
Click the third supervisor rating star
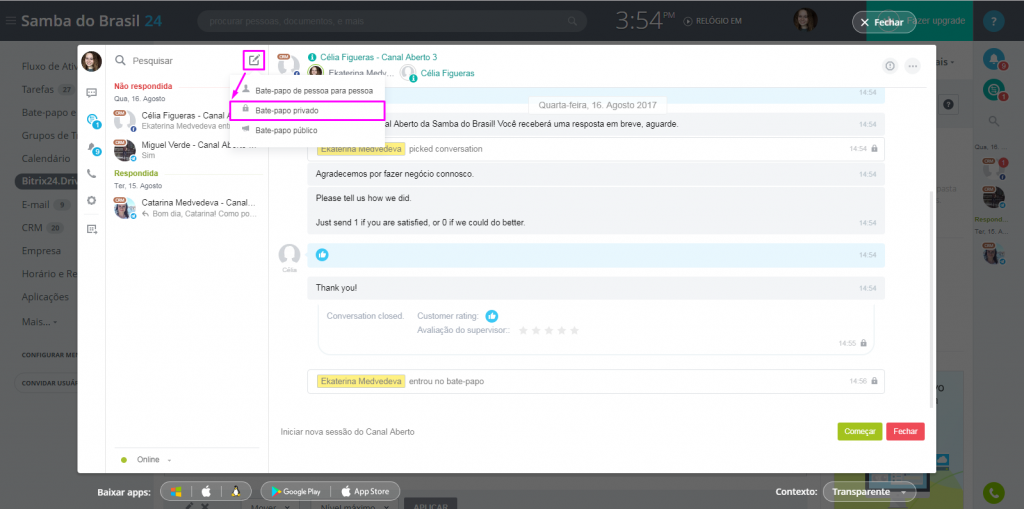click(x=549, y=331)
